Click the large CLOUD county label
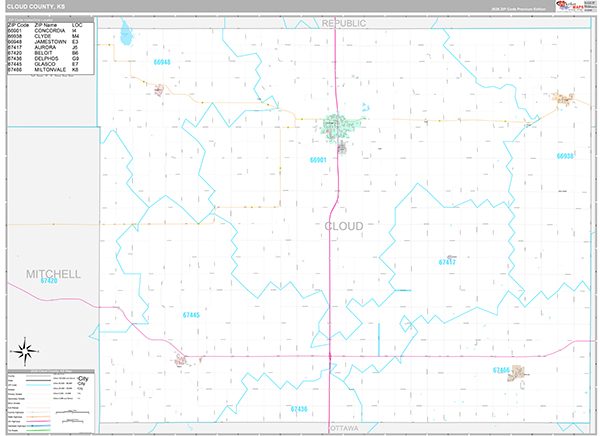This screenshot has width=600, height=436. tap(344, 226)
